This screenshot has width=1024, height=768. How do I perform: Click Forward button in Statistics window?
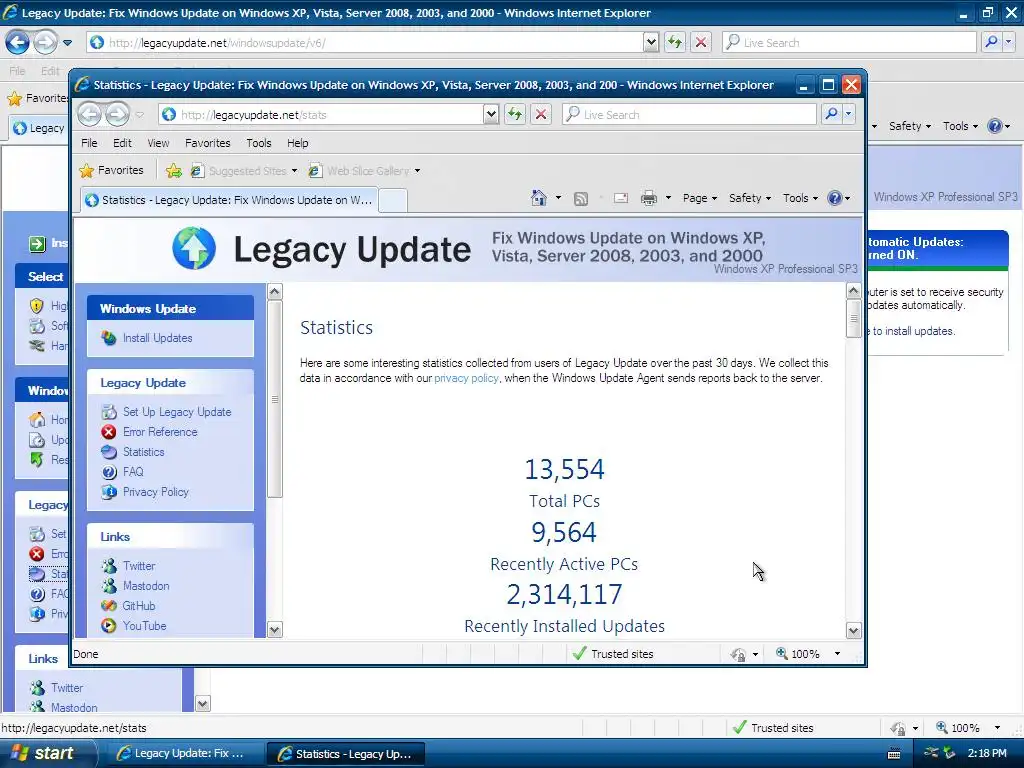click(x=118, y=114)
